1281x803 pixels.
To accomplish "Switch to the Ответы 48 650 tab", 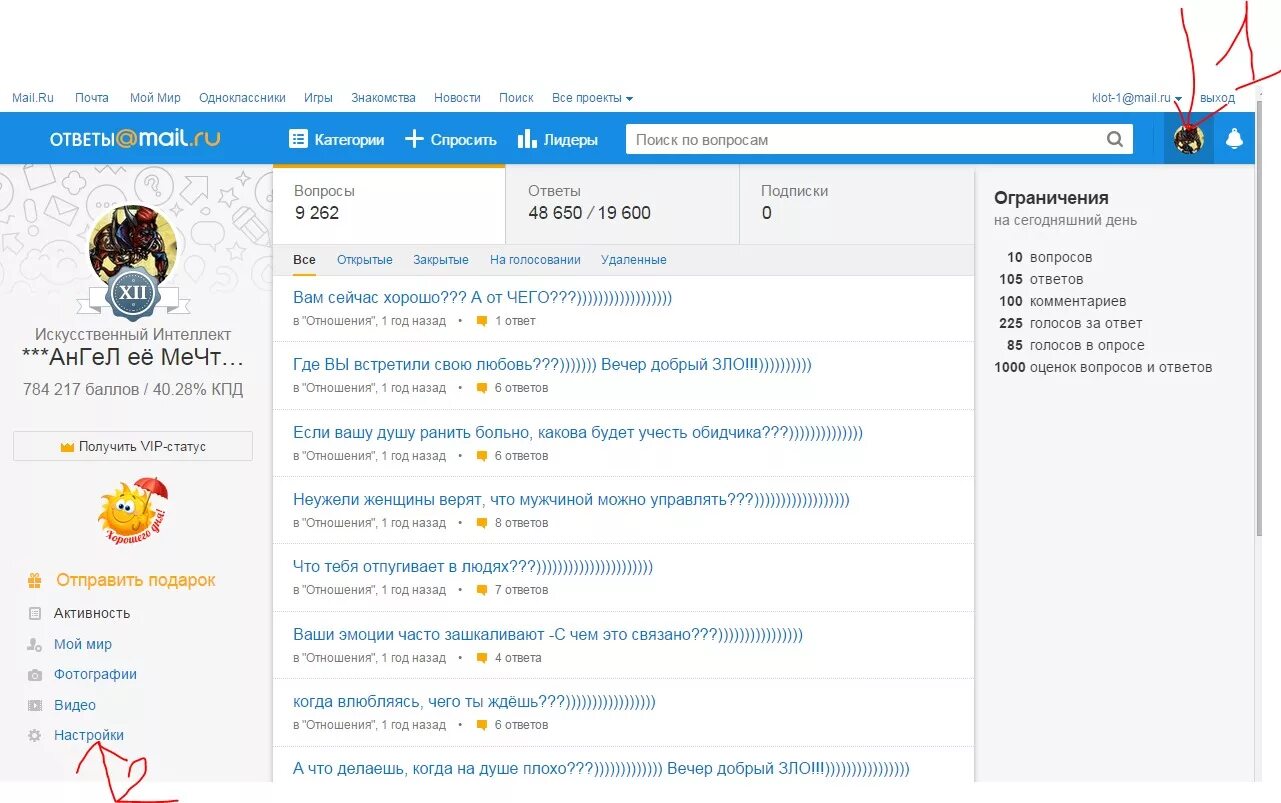I will [622, 204].
